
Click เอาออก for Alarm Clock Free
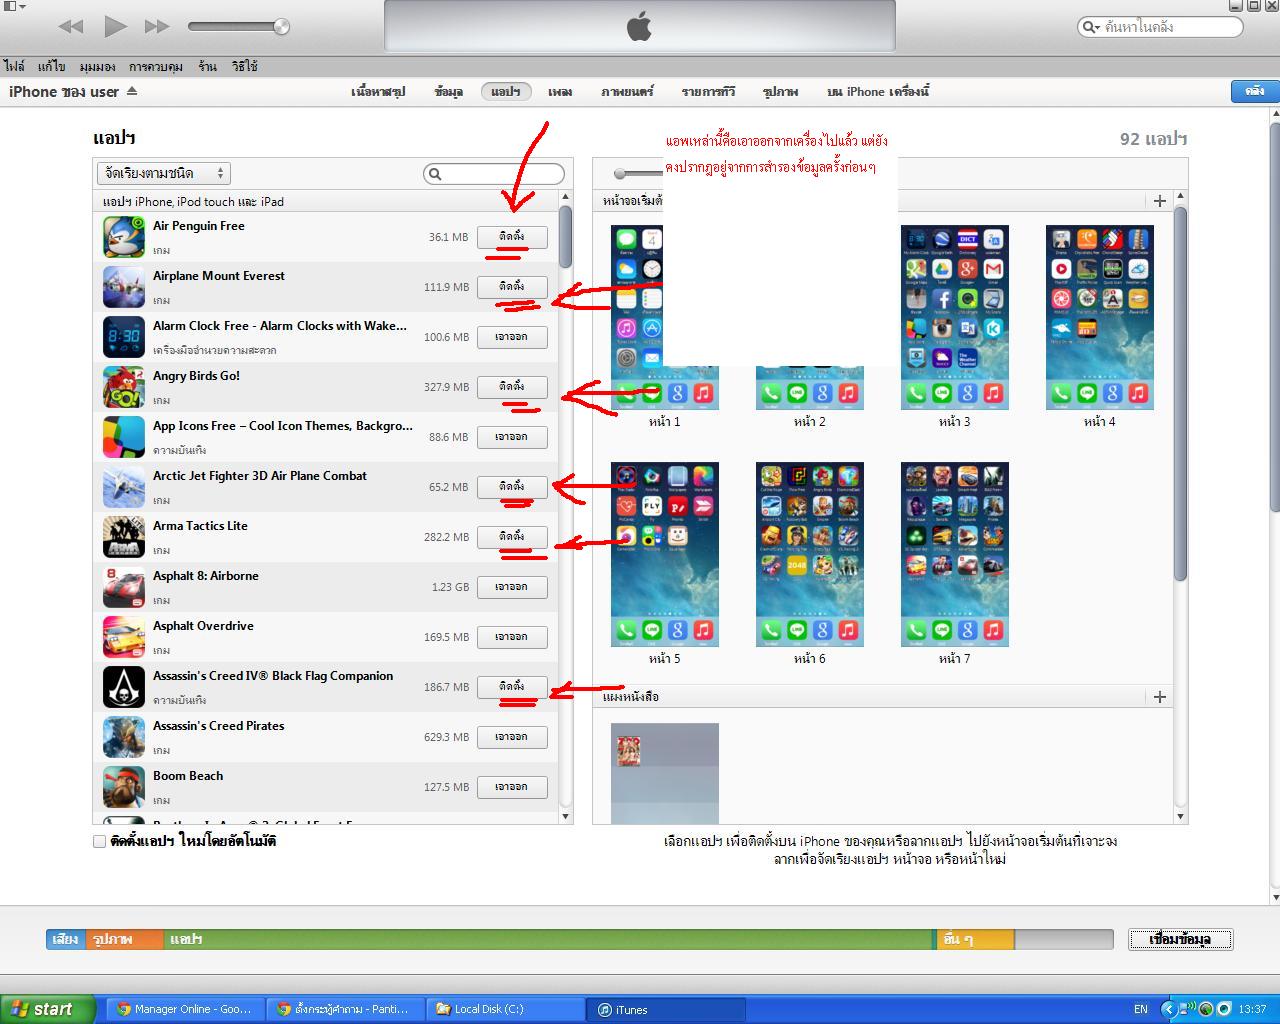(x=512, y=337)
